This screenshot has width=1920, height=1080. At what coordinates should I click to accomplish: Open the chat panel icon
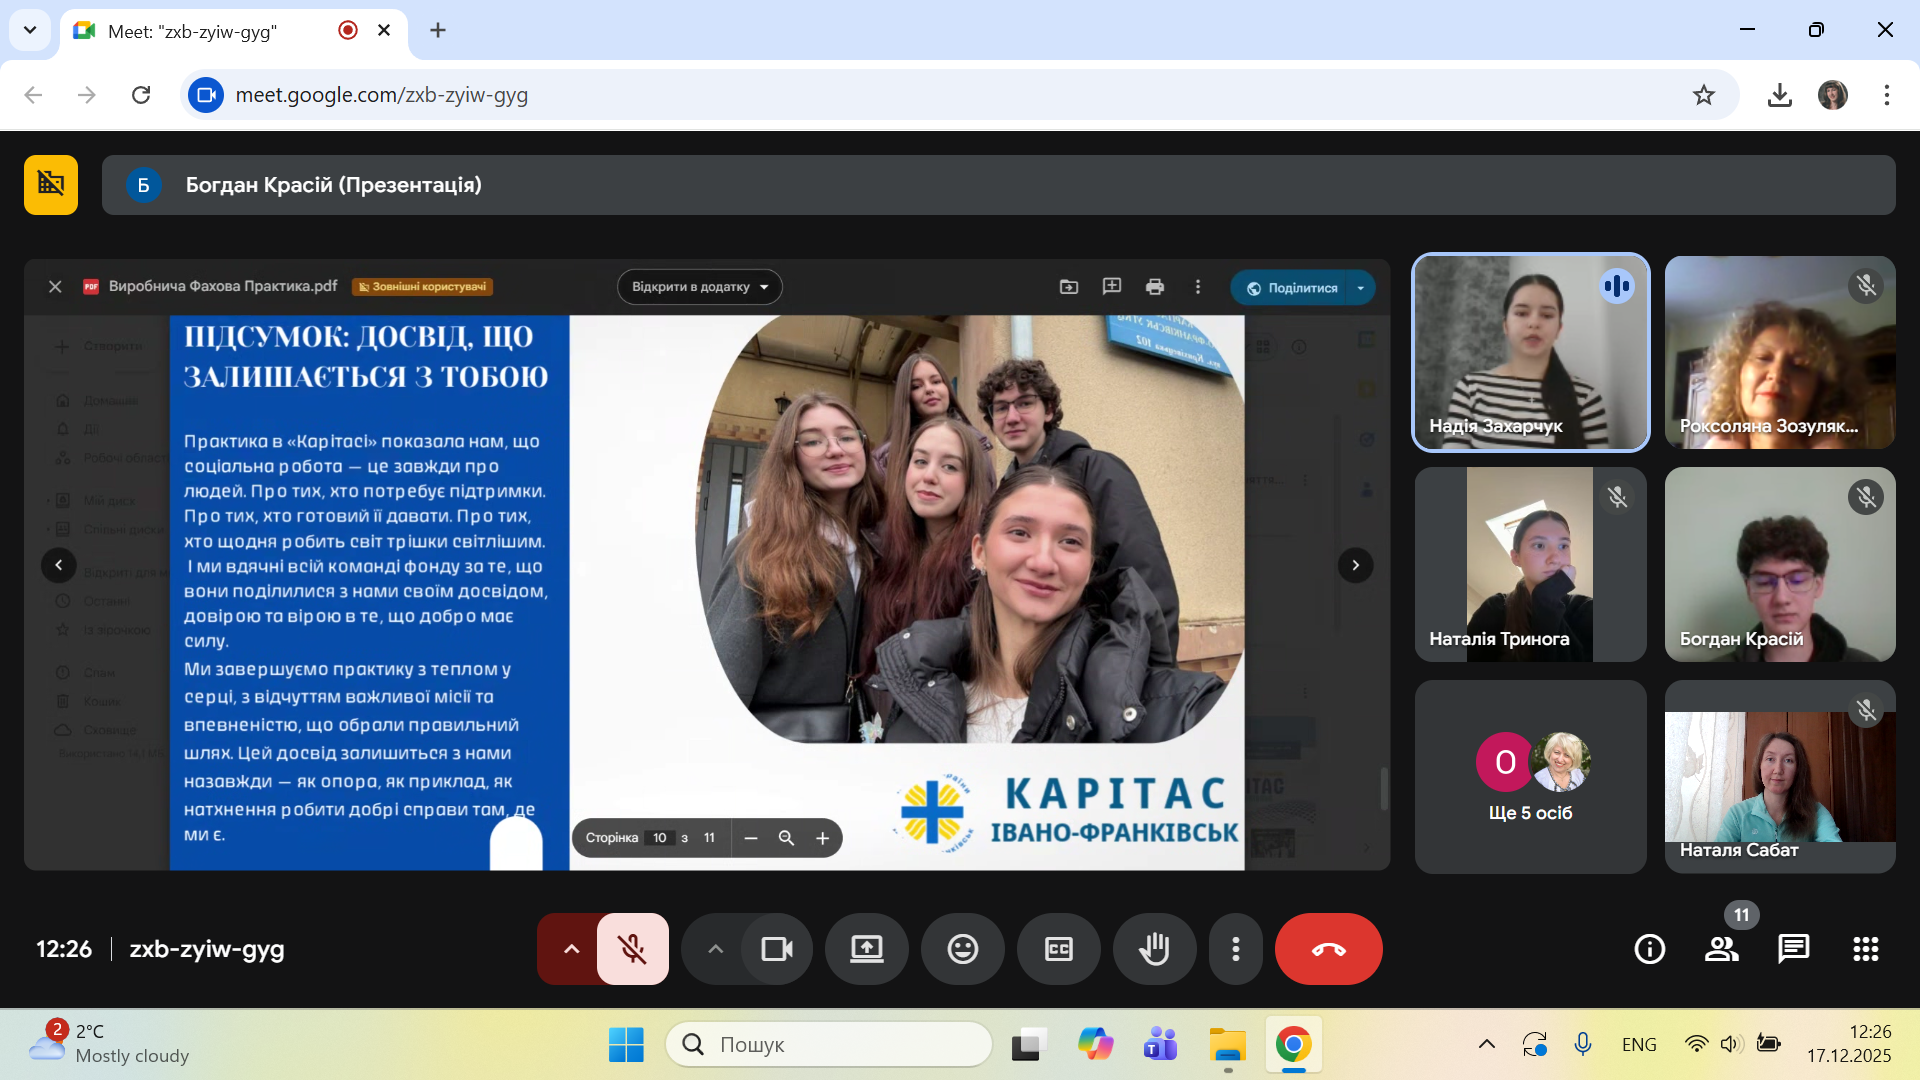point(1793,949)
